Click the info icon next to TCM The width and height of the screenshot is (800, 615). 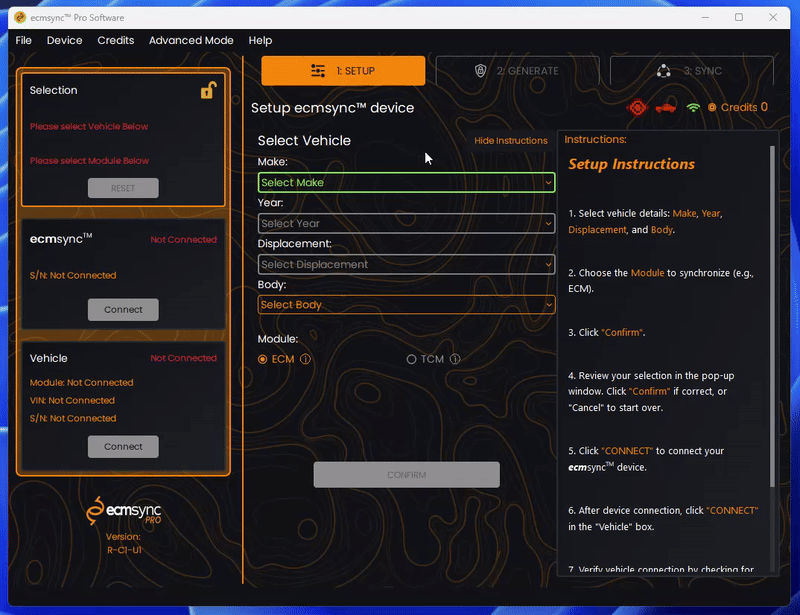(x=456, y=359)
